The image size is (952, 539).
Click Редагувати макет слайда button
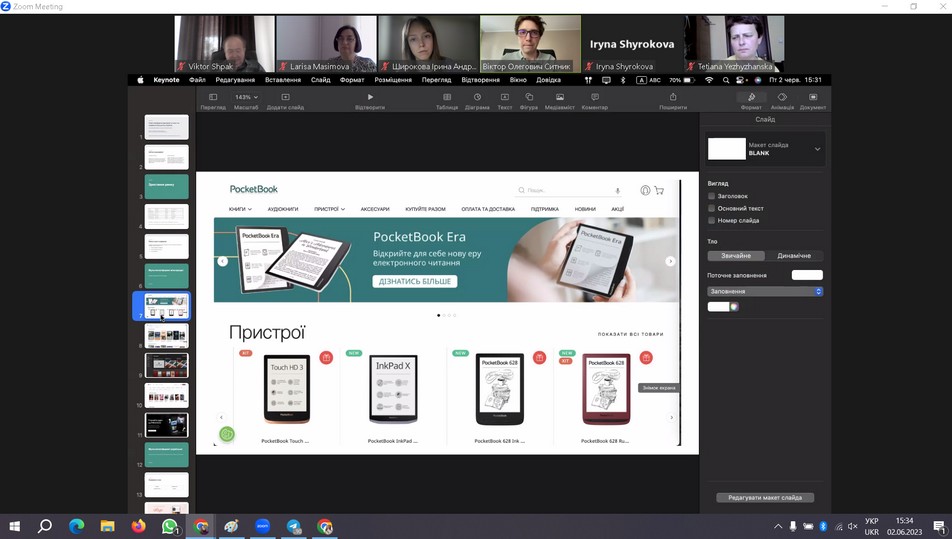coord(765,497)
